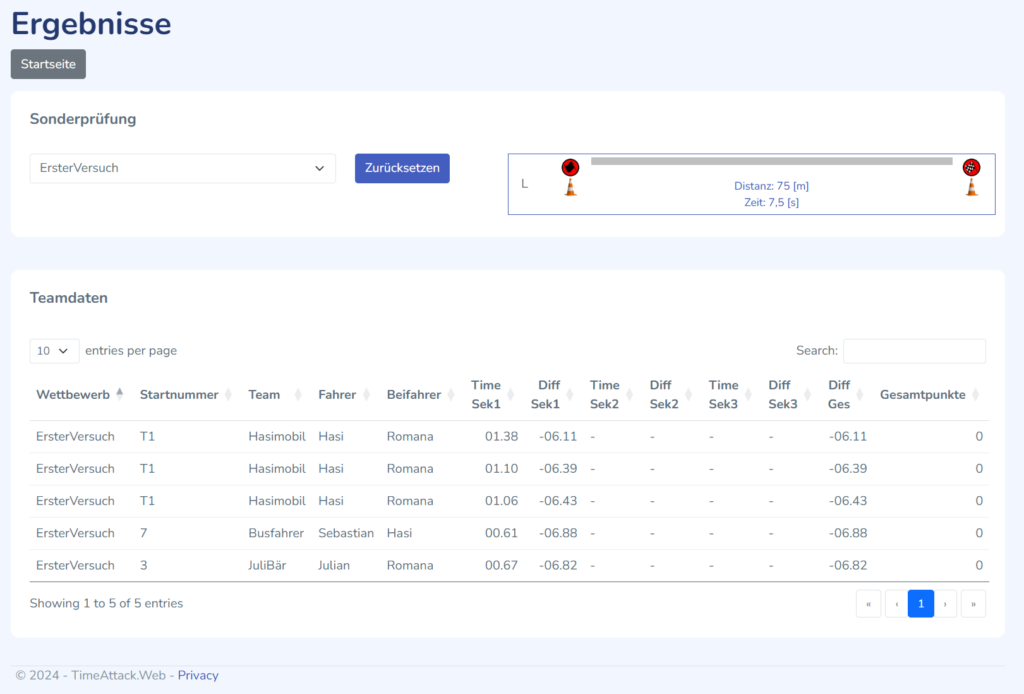Click the Julian driver cell
This screenshot has width=1024, height=694.
(334, 565)
